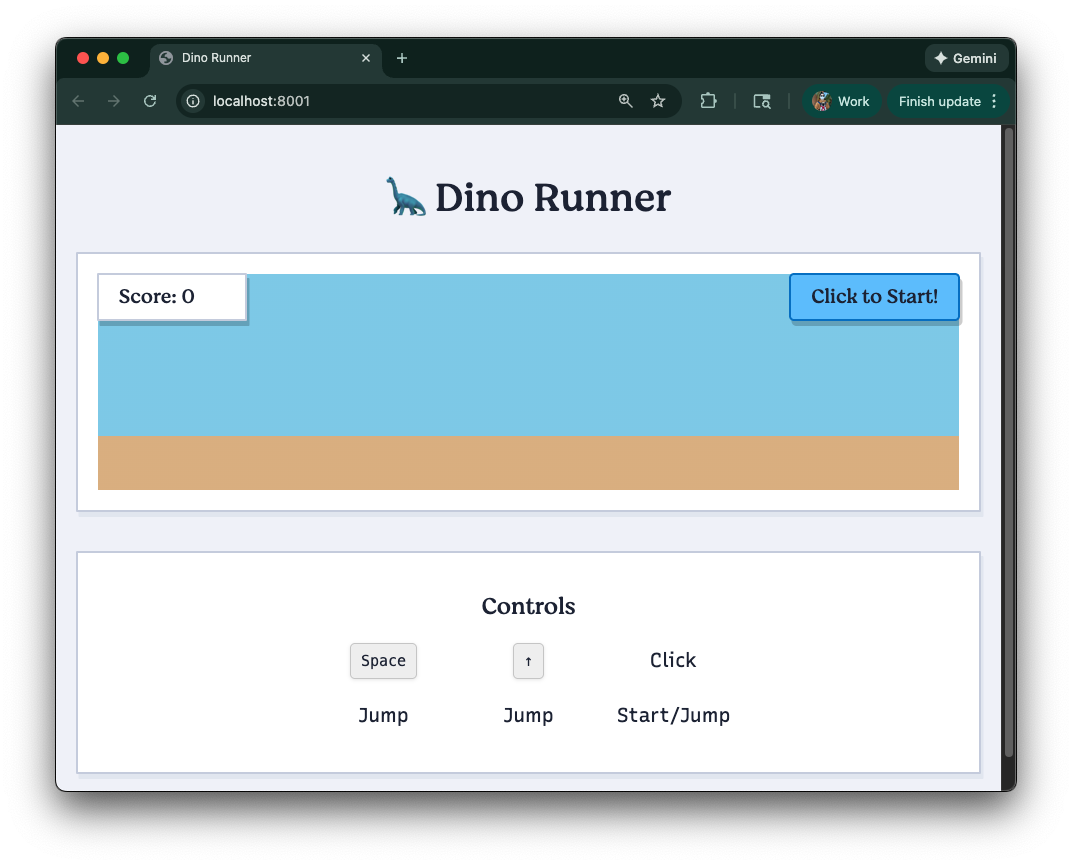This screenshot has height=865, width=1072.
Task: Open the Work profile menu
Action: [x=841, y=101]
